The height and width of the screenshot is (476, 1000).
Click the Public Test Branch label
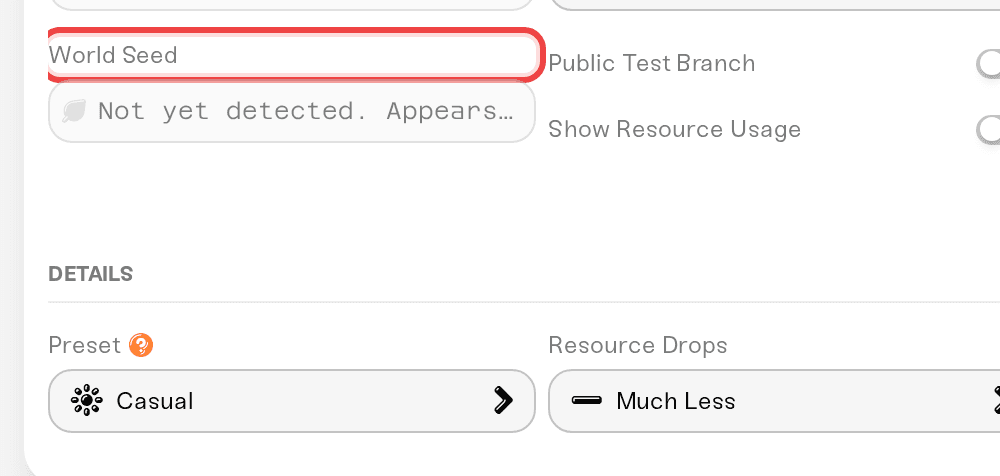652,63
